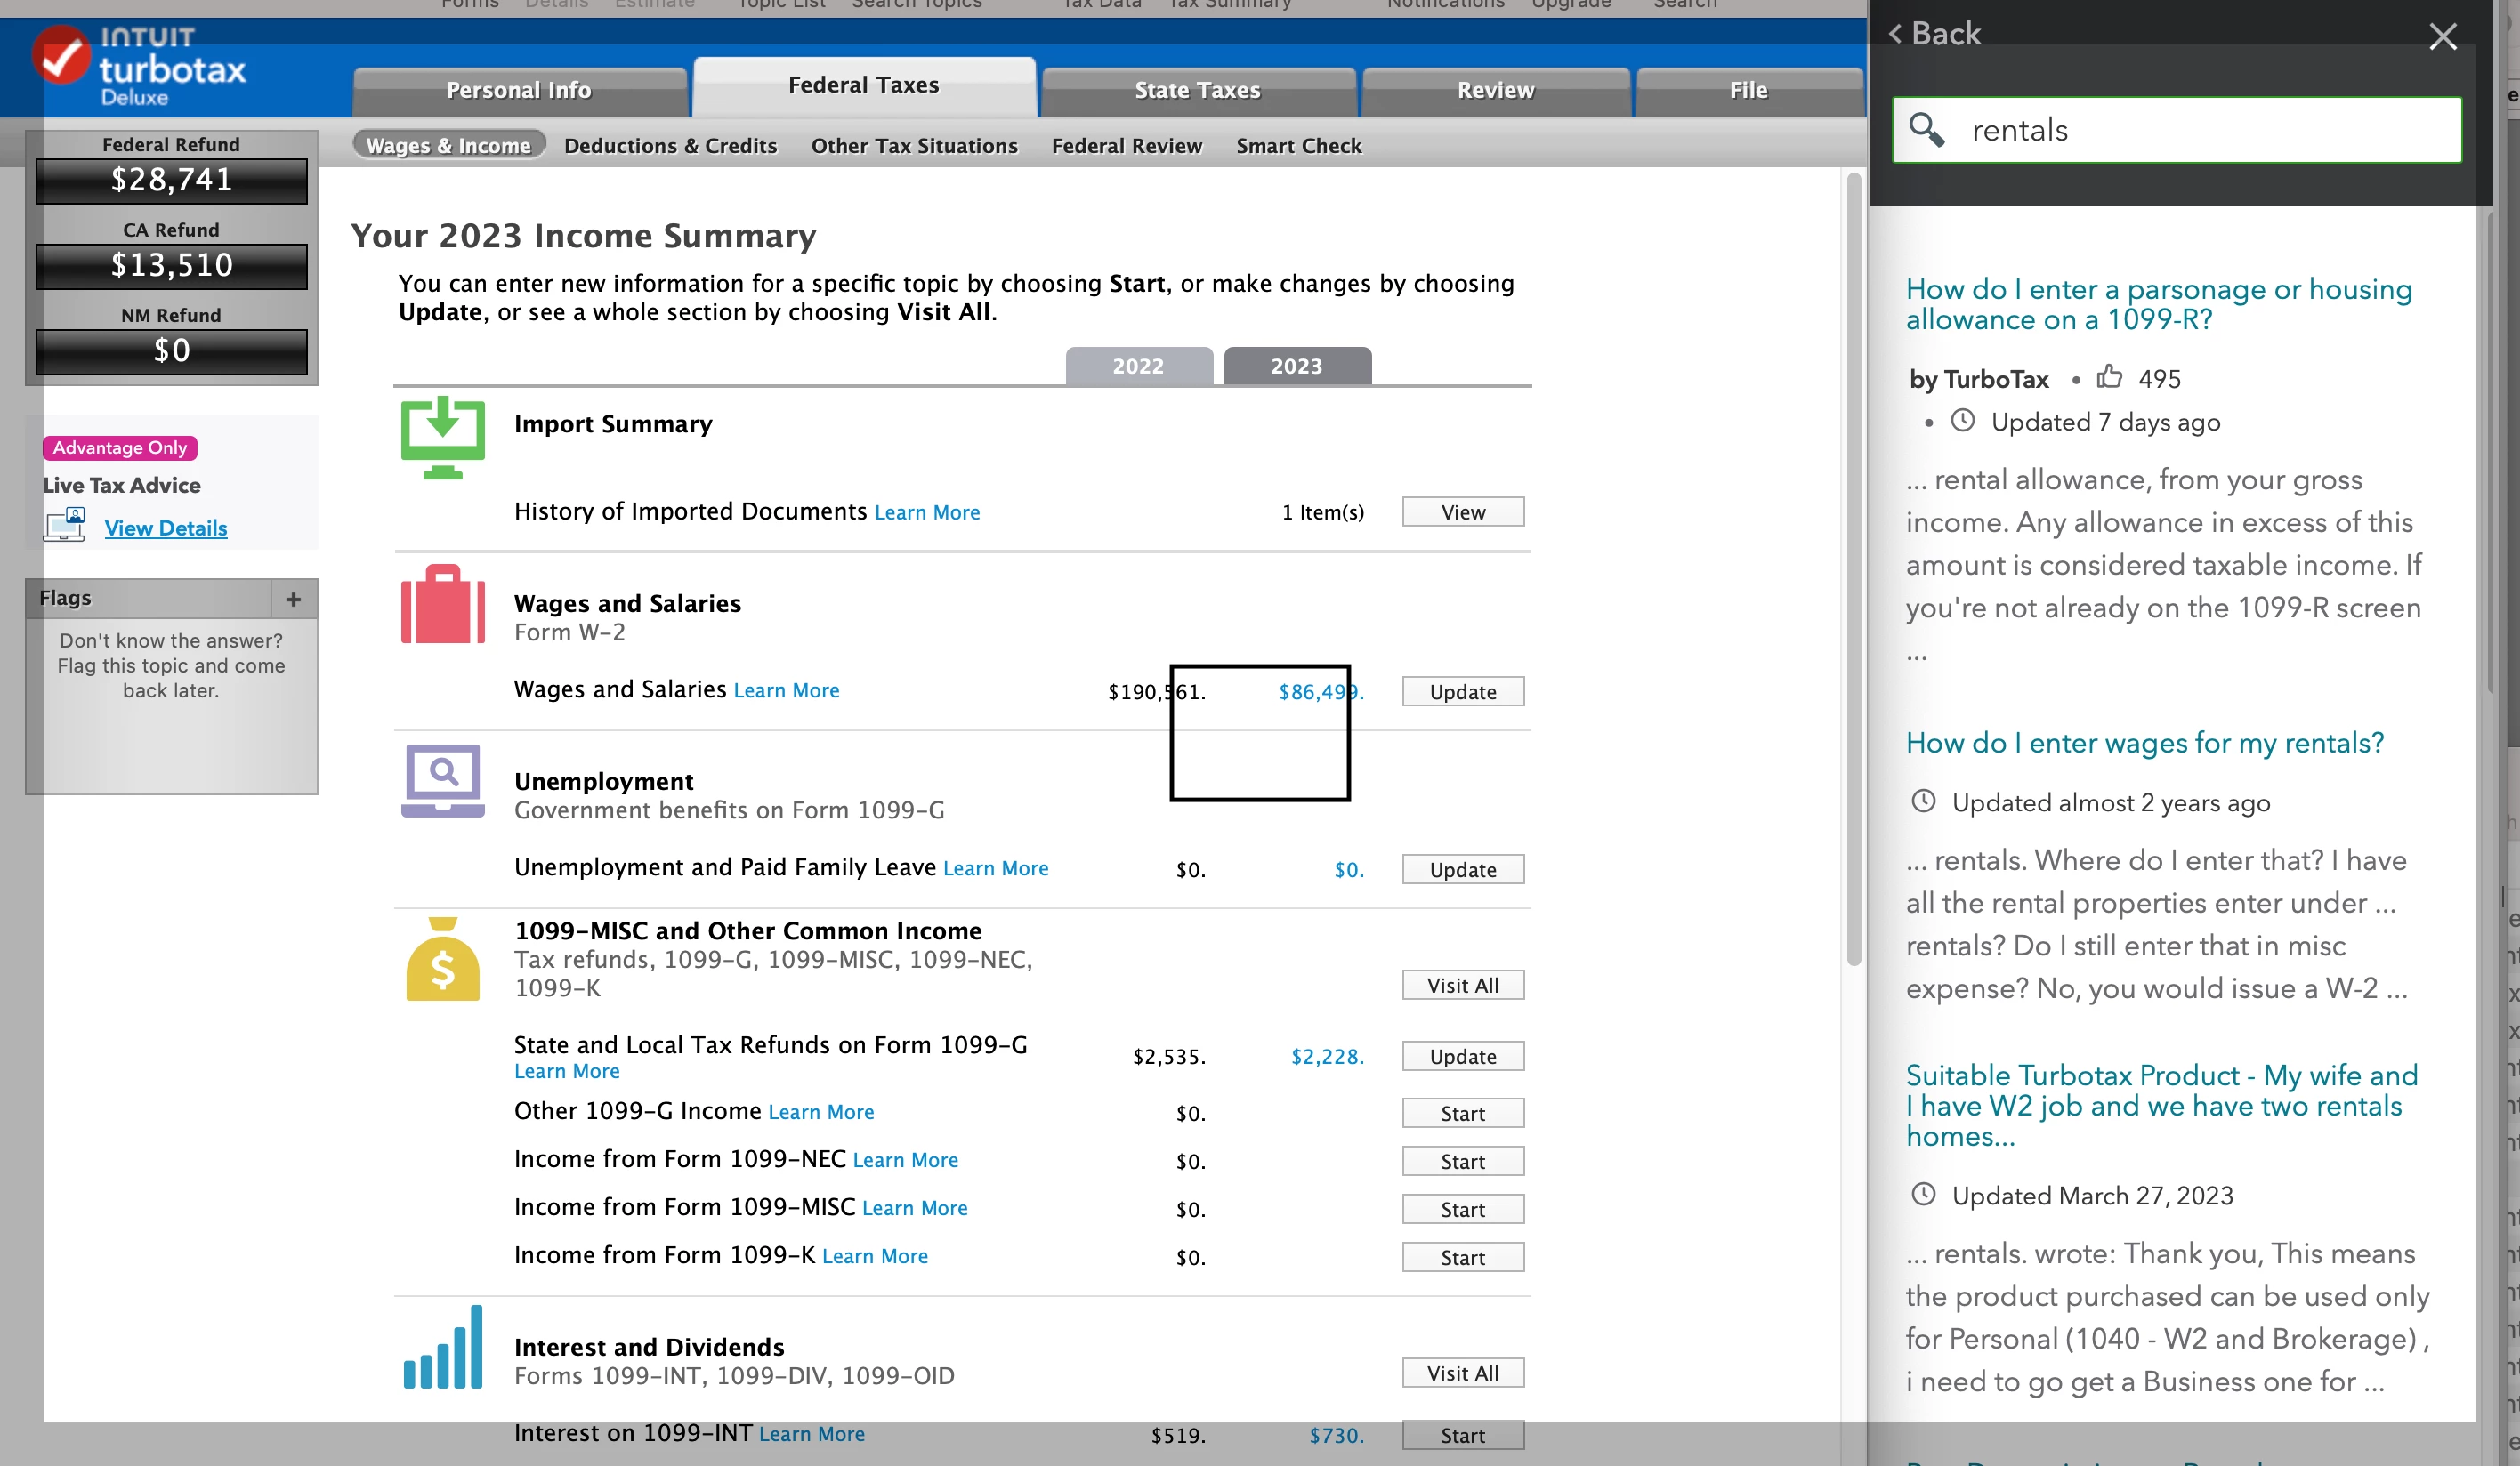This screenshot has width=2520, height=1466.
Task: Click the search magnifier icon in help panel
Action: pos(1926,130)
